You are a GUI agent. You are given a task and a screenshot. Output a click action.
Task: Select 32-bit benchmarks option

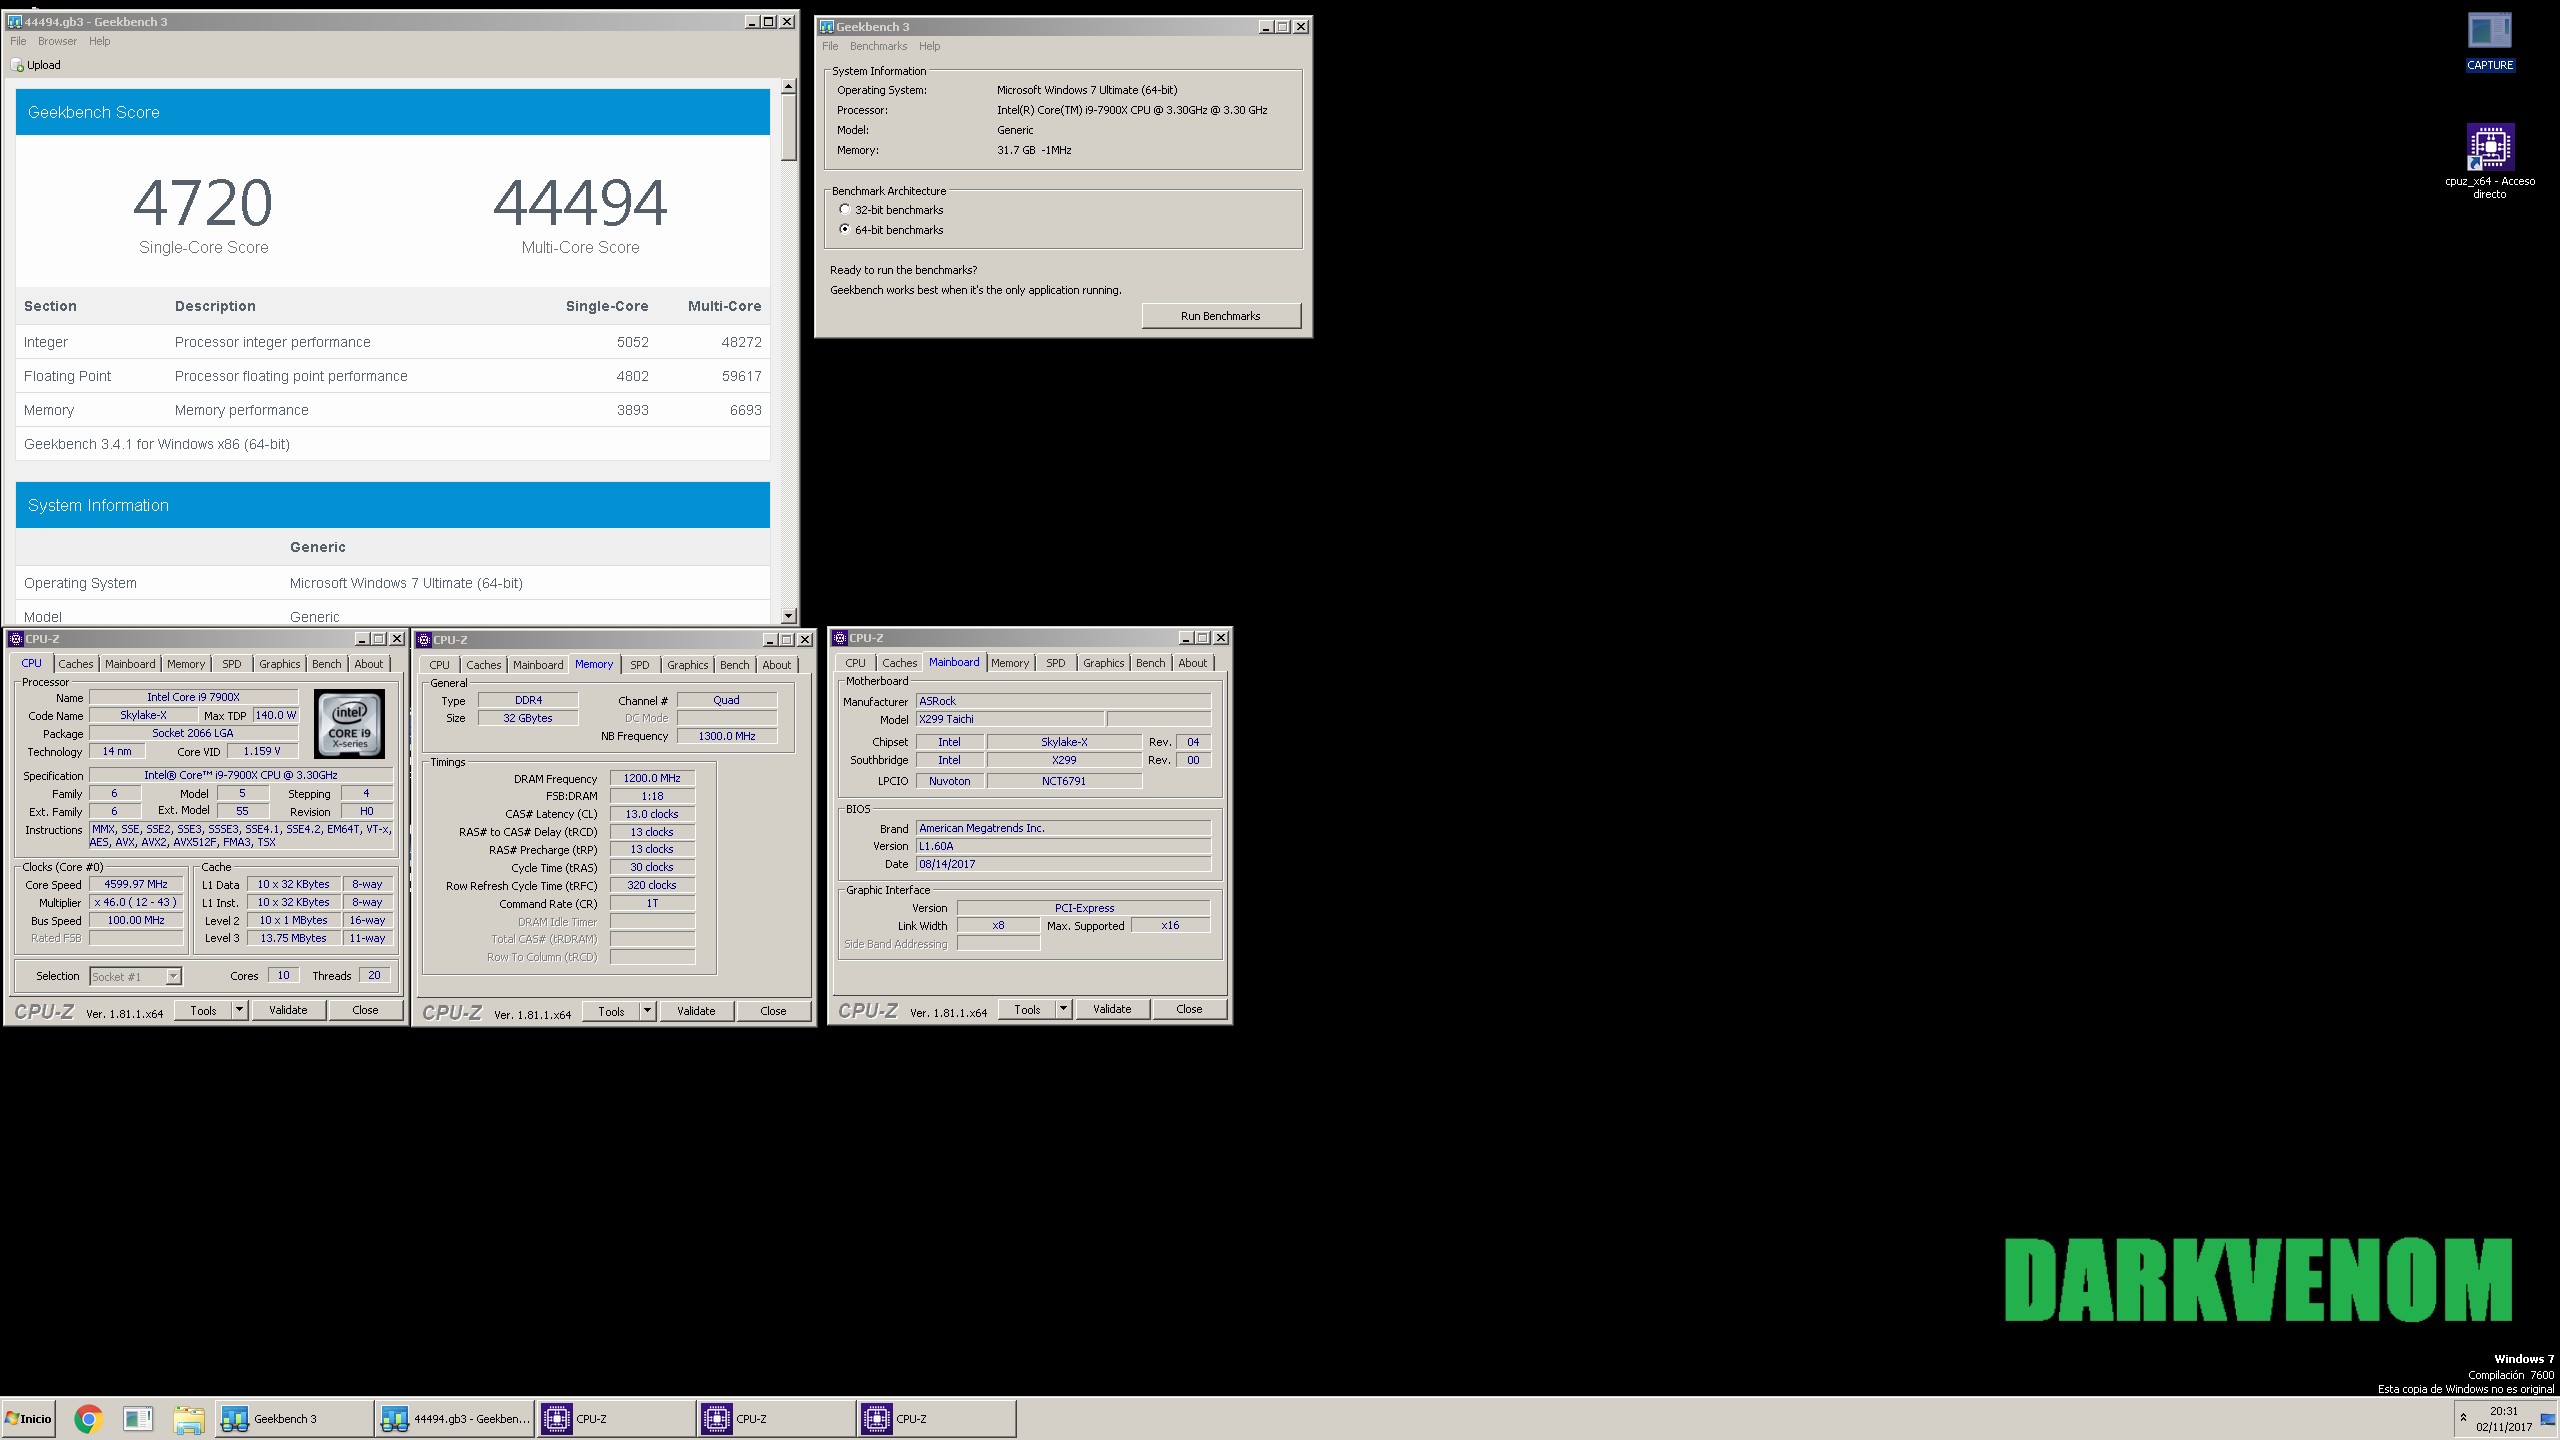coord(845,210)
